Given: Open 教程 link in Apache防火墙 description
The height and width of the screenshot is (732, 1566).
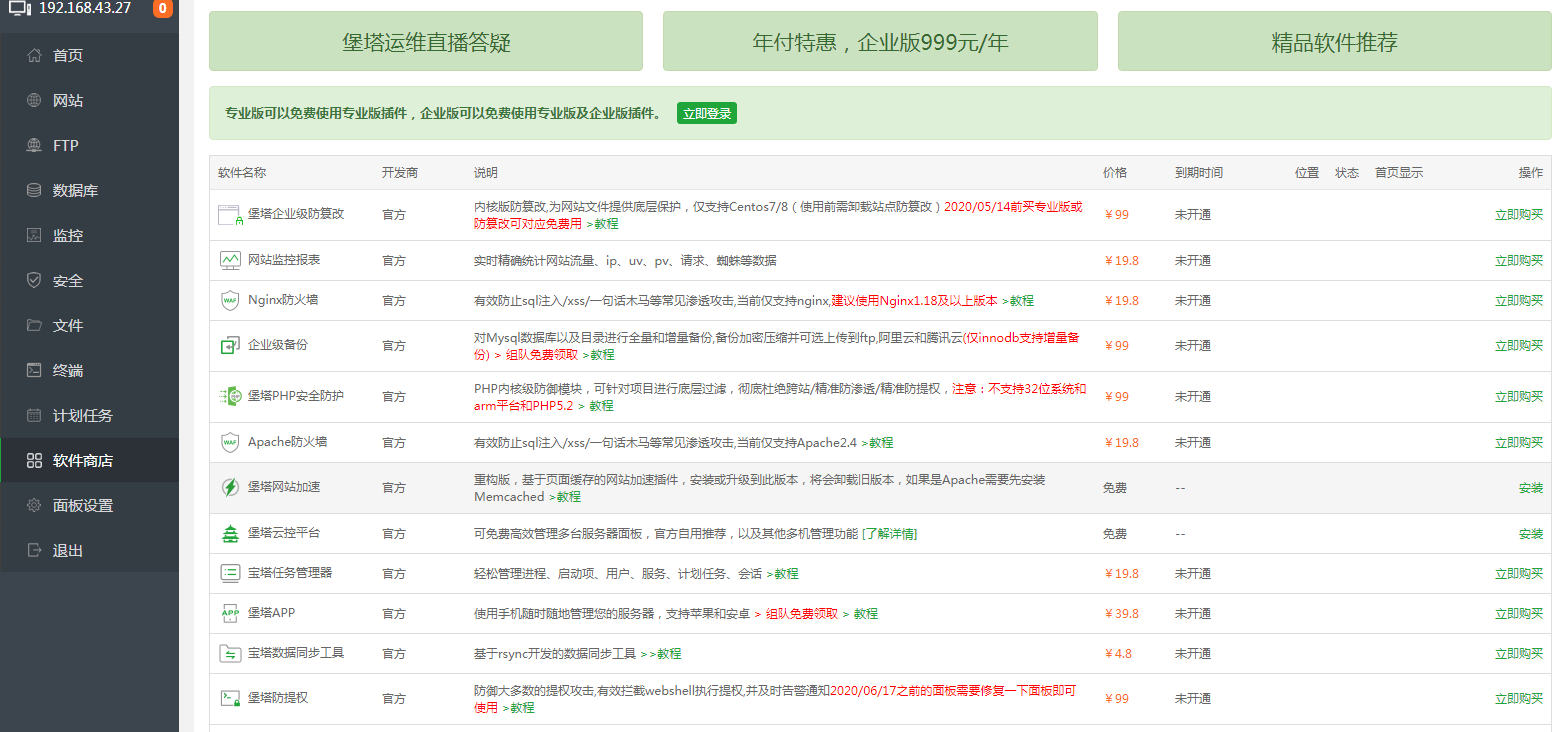Looking at the screenshot, I should point(877,442).
